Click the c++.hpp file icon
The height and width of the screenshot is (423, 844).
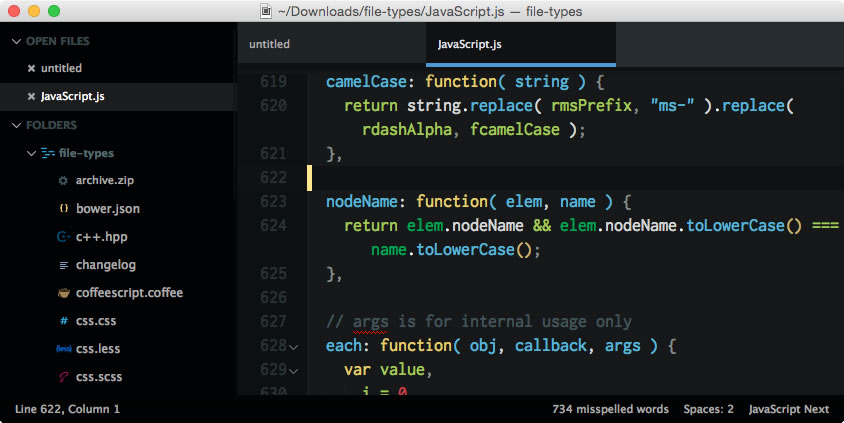[64, 237]
